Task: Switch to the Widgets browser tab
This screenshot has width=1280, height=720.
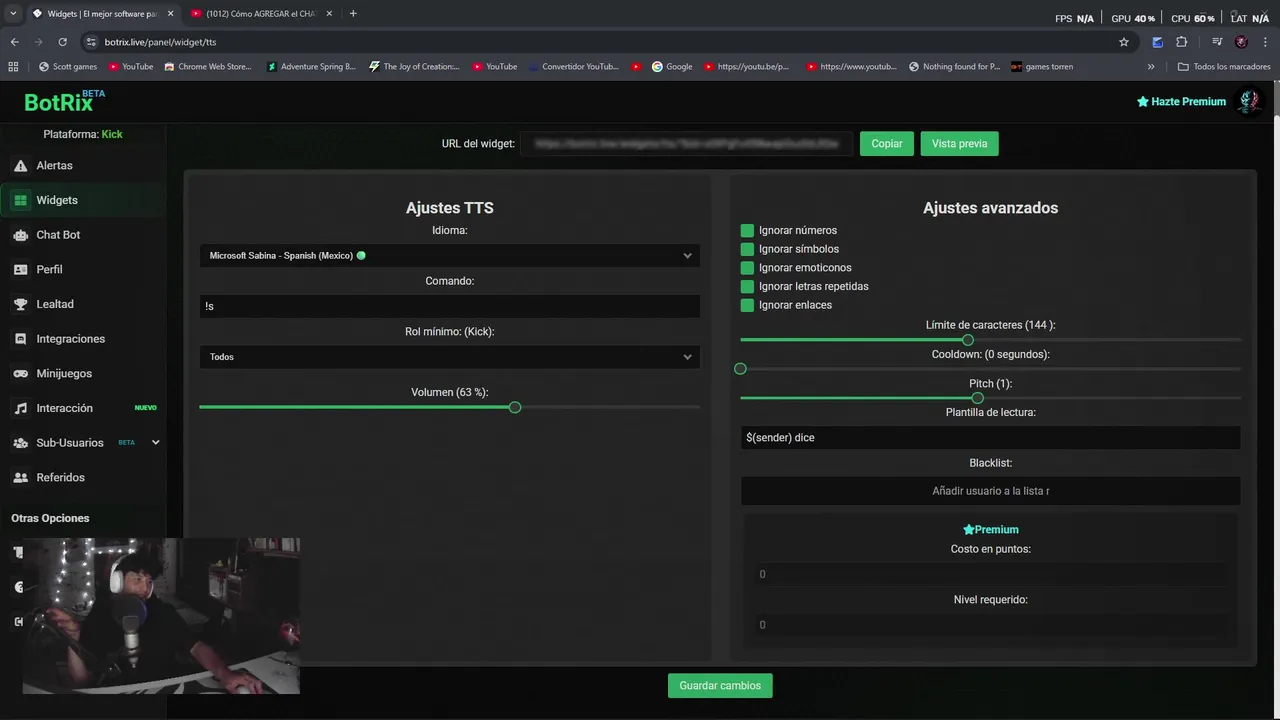Action: pos(100,14)
